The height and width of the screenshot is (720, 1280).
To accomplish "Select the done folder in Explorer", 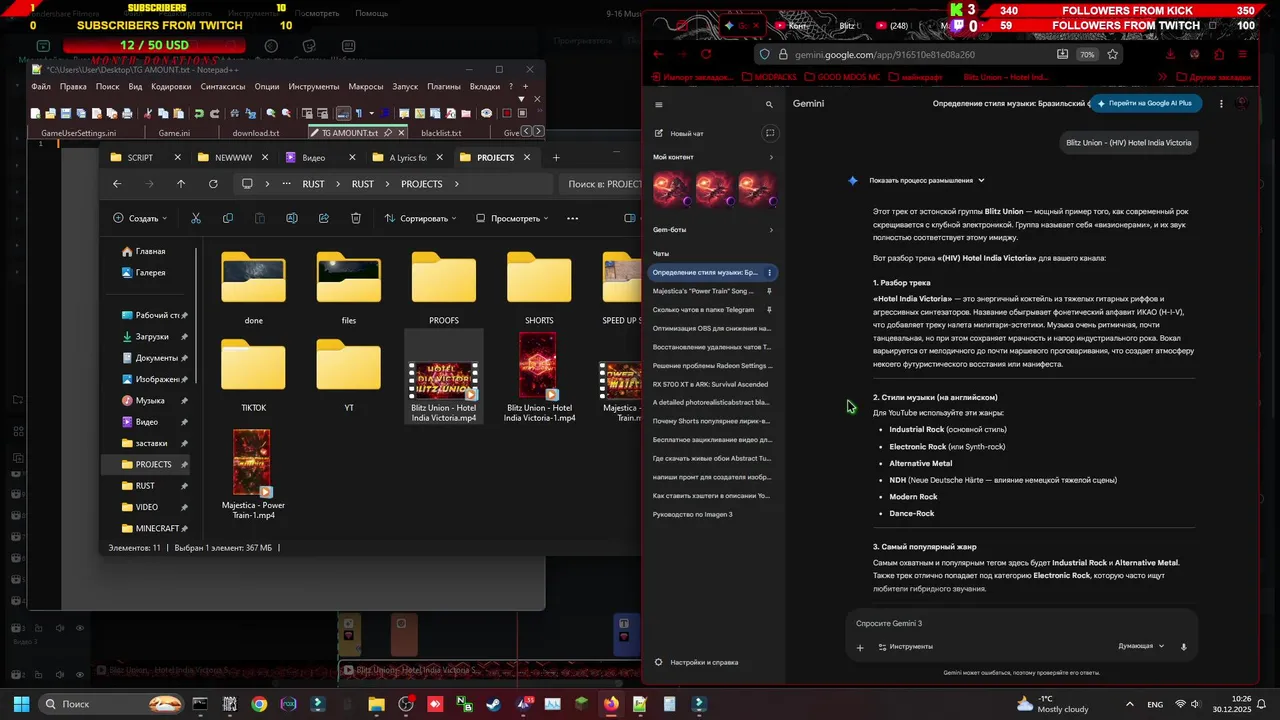I will click(x=253, y=288).
